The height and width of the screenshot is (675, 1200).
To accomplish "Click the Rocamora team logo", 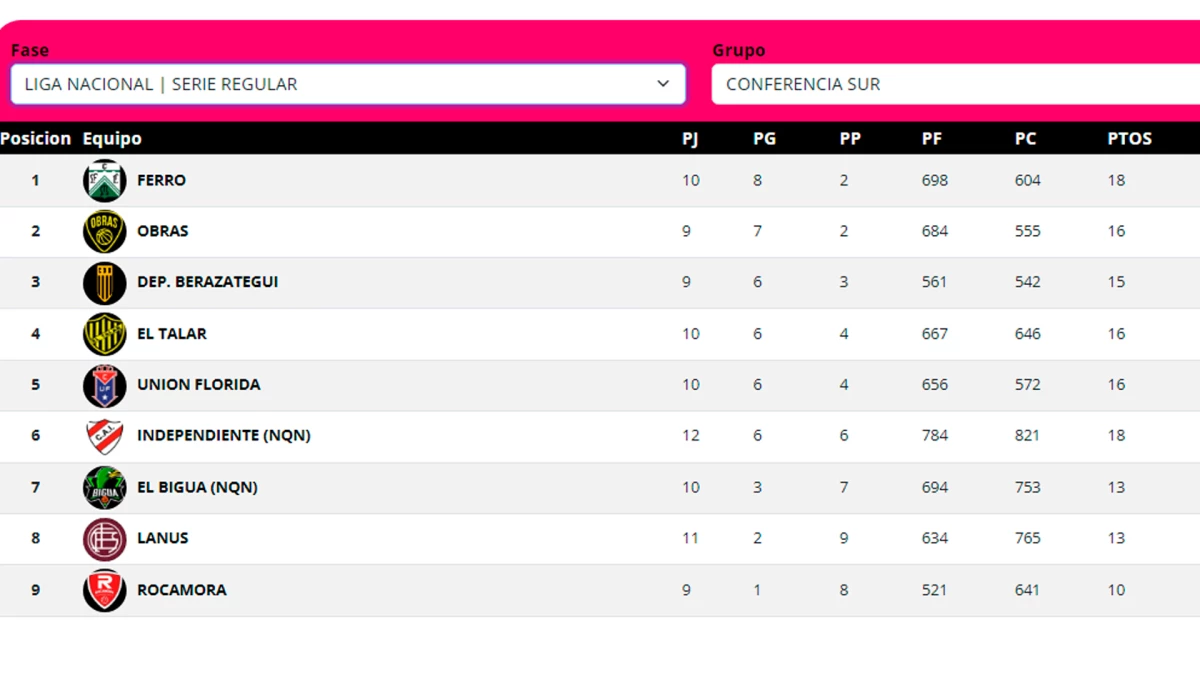I will (104, 590).
